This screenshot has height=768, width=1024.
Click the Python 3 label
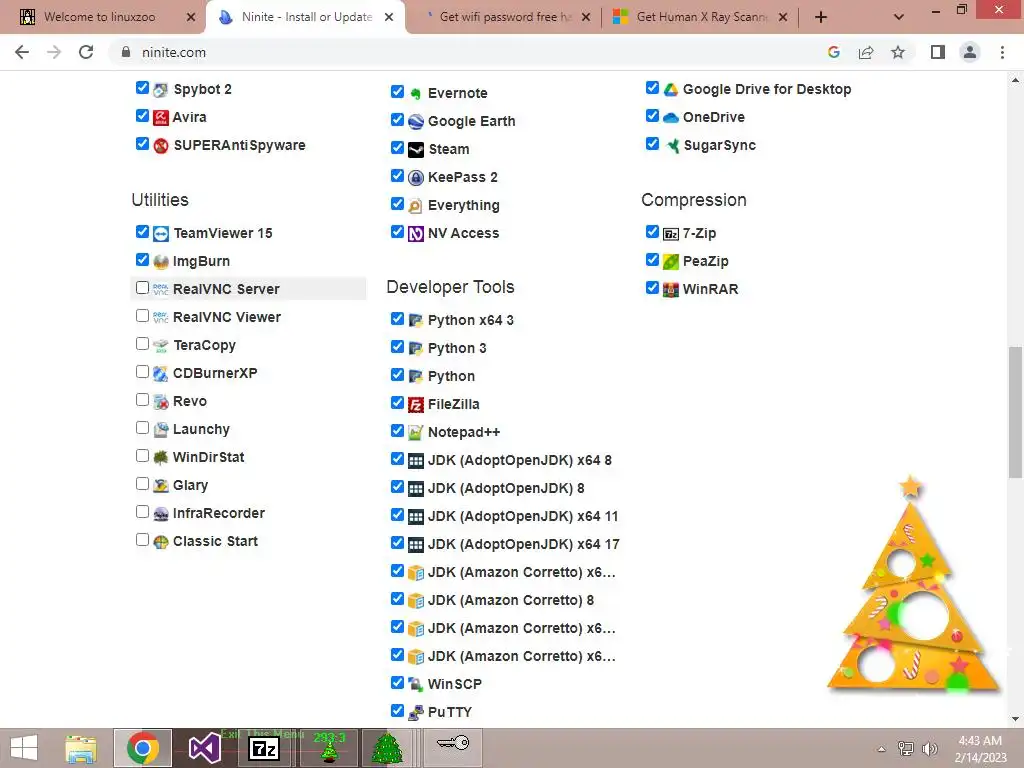tap(457, 349)
